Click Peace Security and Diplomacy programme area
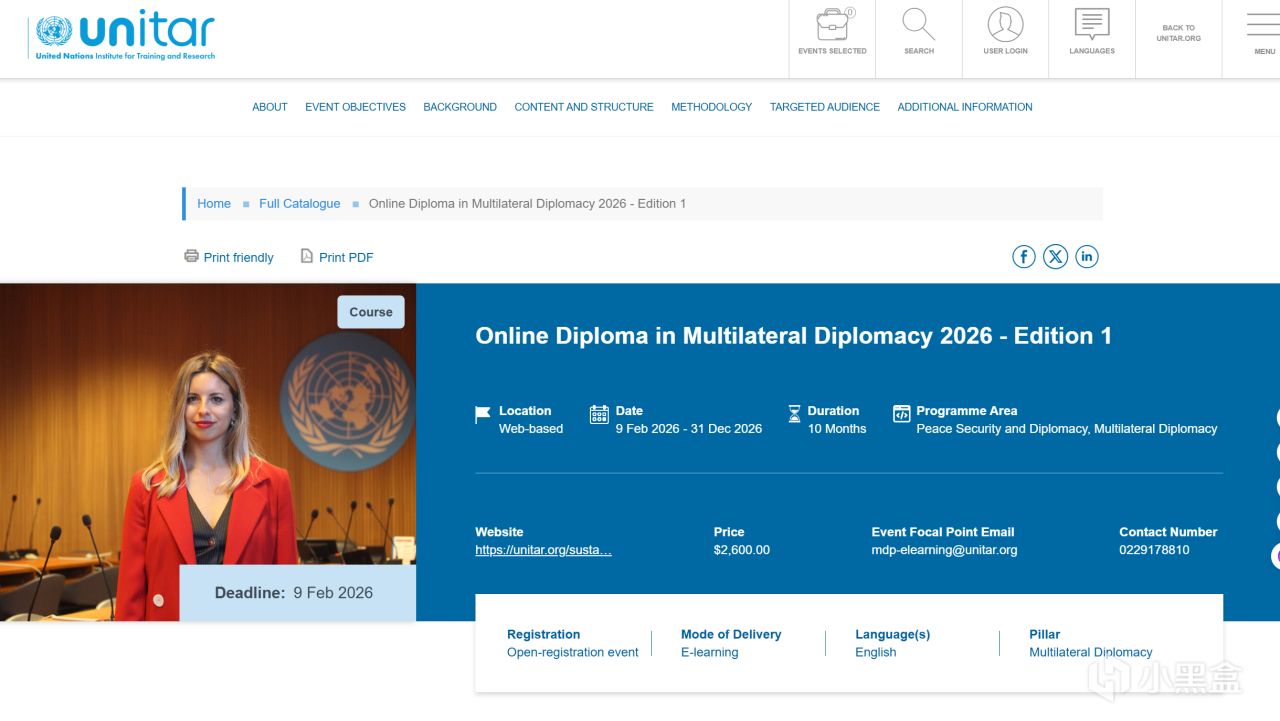 pyautogui.click(x=1002, y=429)
